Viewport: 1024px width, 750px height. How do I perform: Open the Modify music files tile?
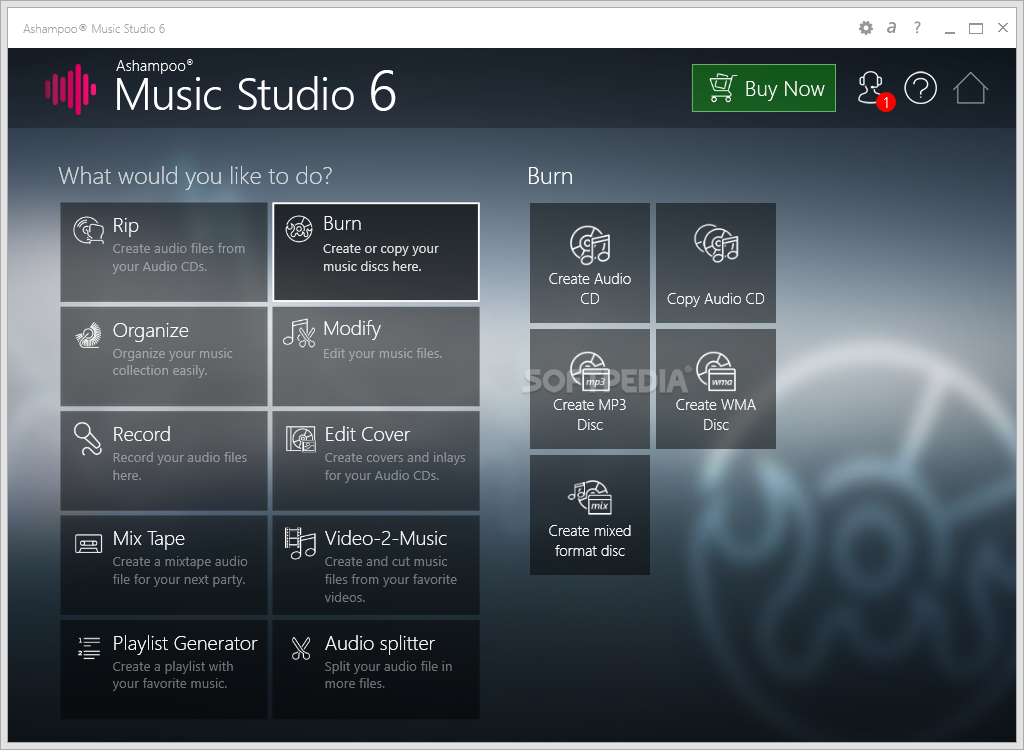tap(376, 357)
